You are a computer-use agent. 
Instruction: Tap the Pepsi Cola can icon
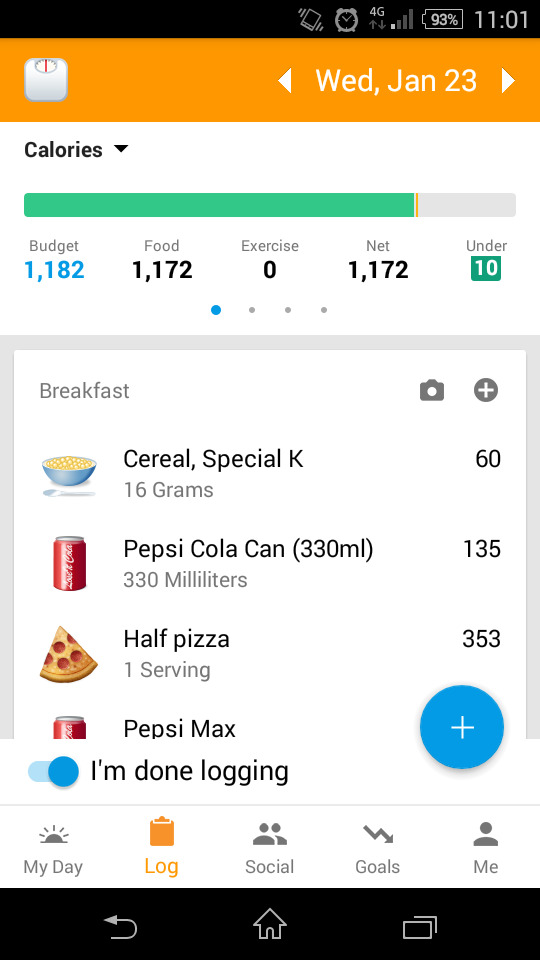click(x=69, y=563)
